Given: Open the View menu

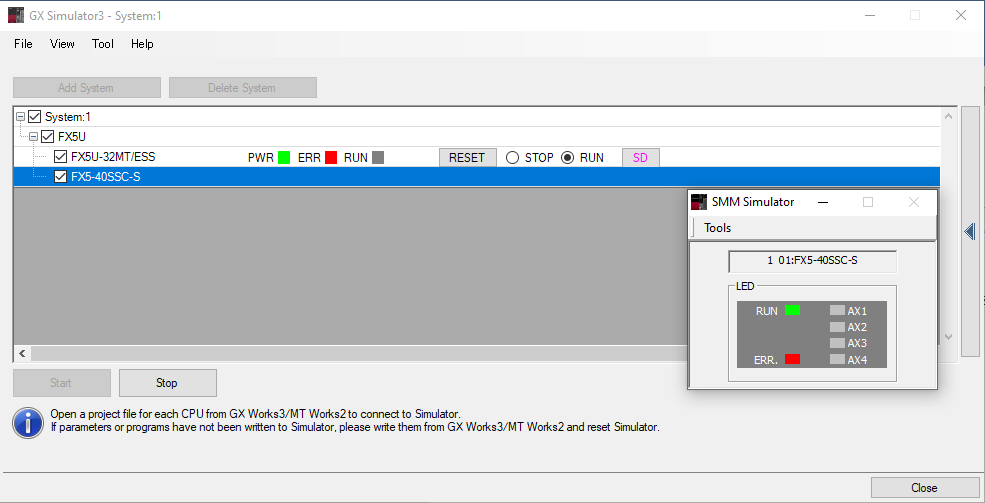Looking at the screenshot, I should point(62,44).
